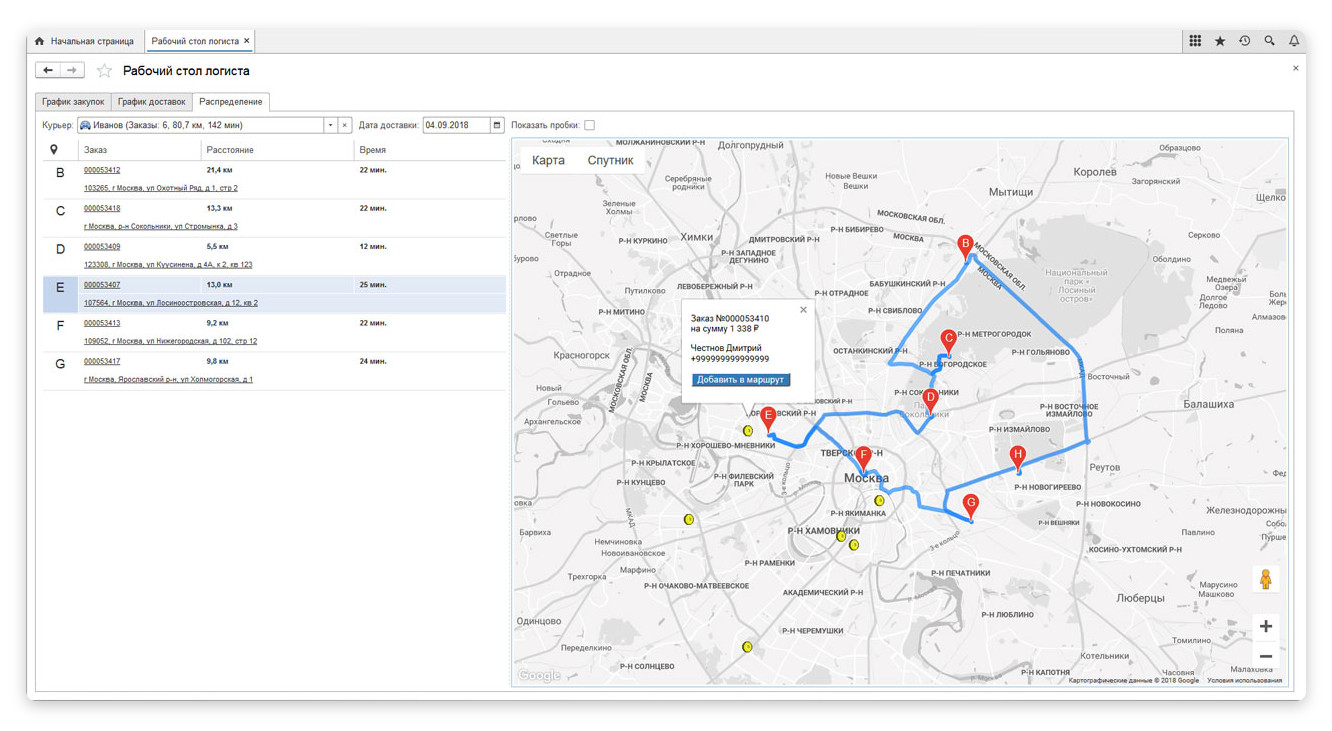Open the functions grid menu icon
1332x731 pixels.
coord(1195,41)
